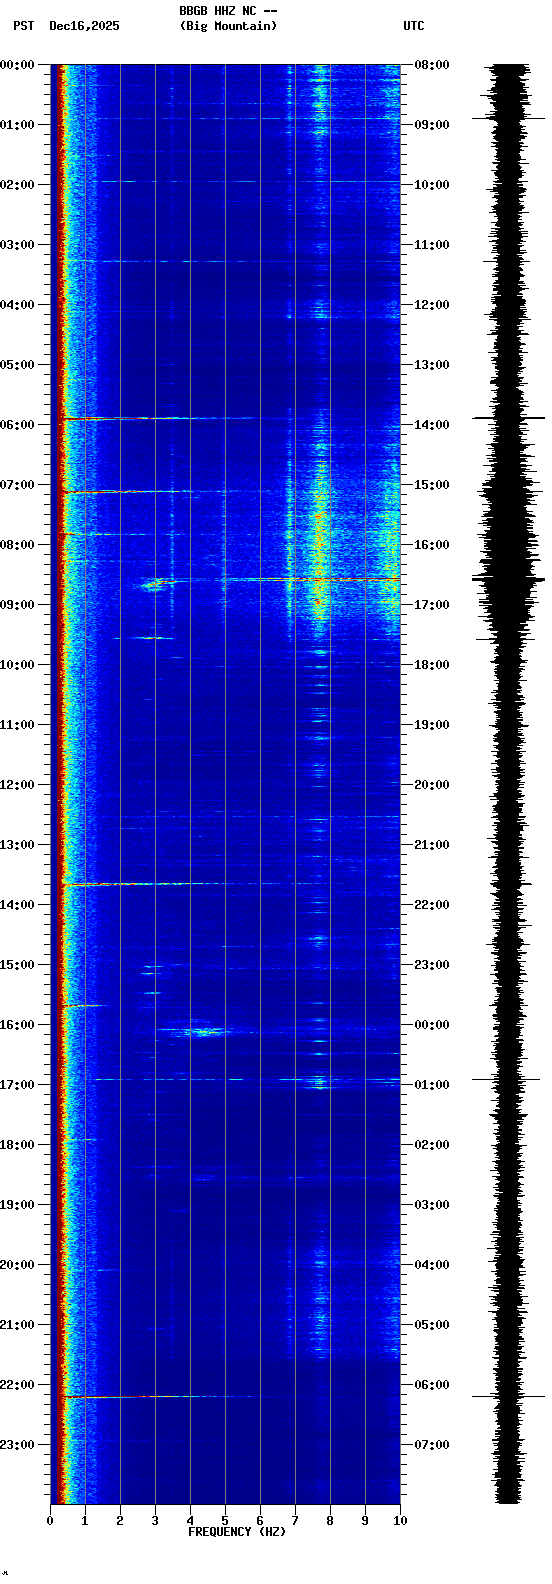This screenshot has width=552, height=1584.
Task: Click the PST axis '00:00' time label
Action: (18, 65)
